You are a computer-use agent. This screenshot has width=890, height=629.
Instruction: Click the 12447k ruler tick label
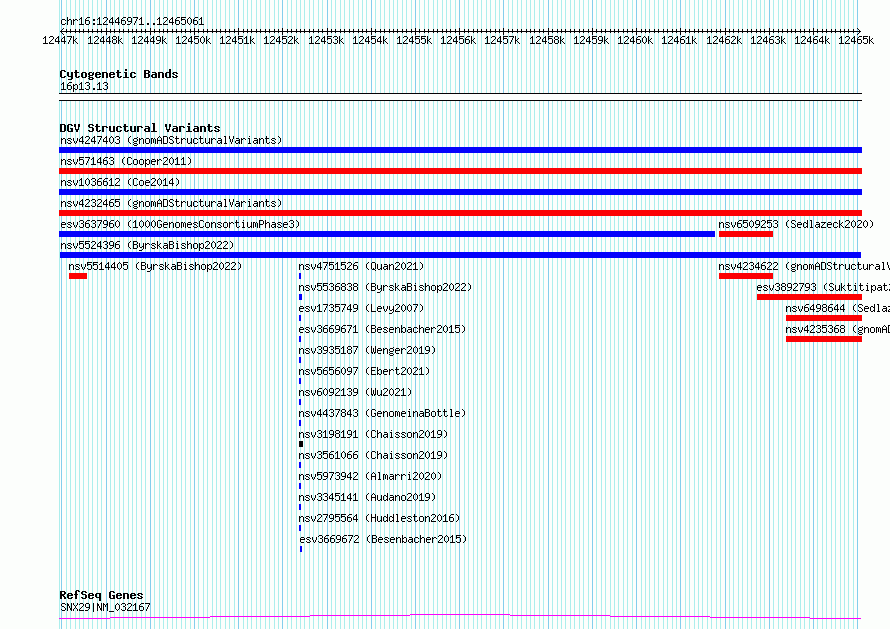(x=60, y=40)
